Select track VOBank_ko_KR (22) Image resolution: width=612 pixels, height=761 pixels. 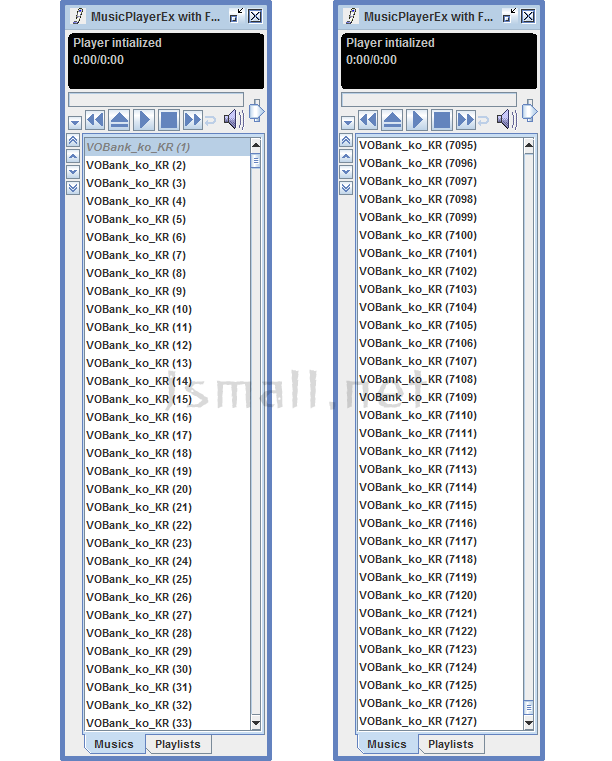pyautogui.click(x=167, y=525)
